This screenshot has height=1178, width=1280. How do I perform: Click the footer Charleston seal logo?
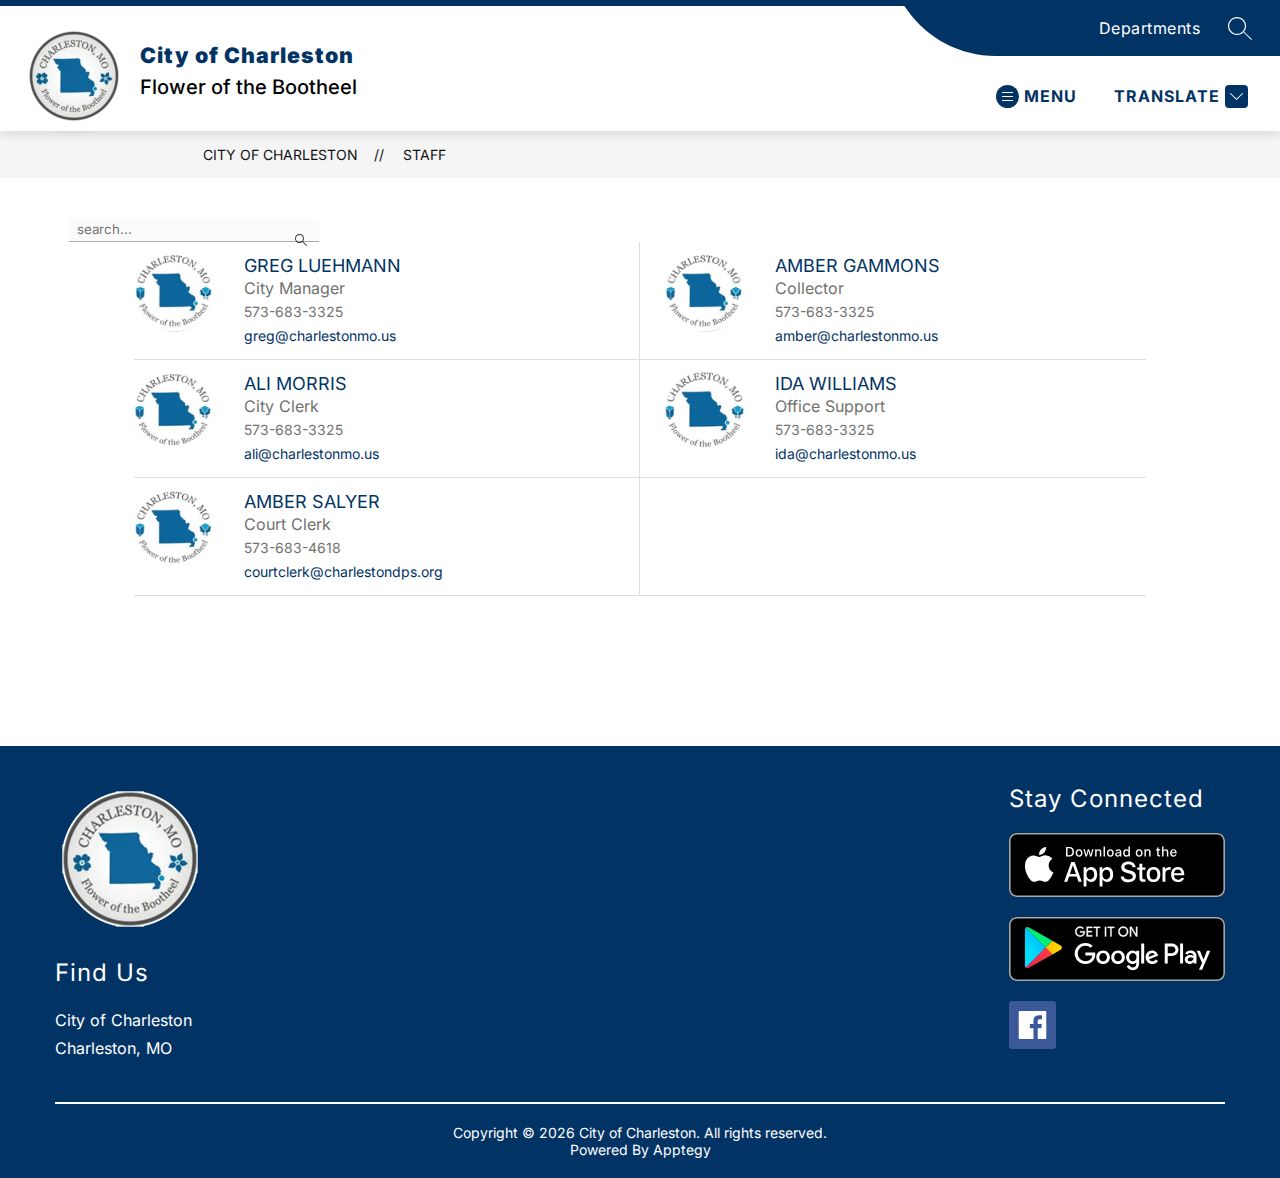coord(130,859)
